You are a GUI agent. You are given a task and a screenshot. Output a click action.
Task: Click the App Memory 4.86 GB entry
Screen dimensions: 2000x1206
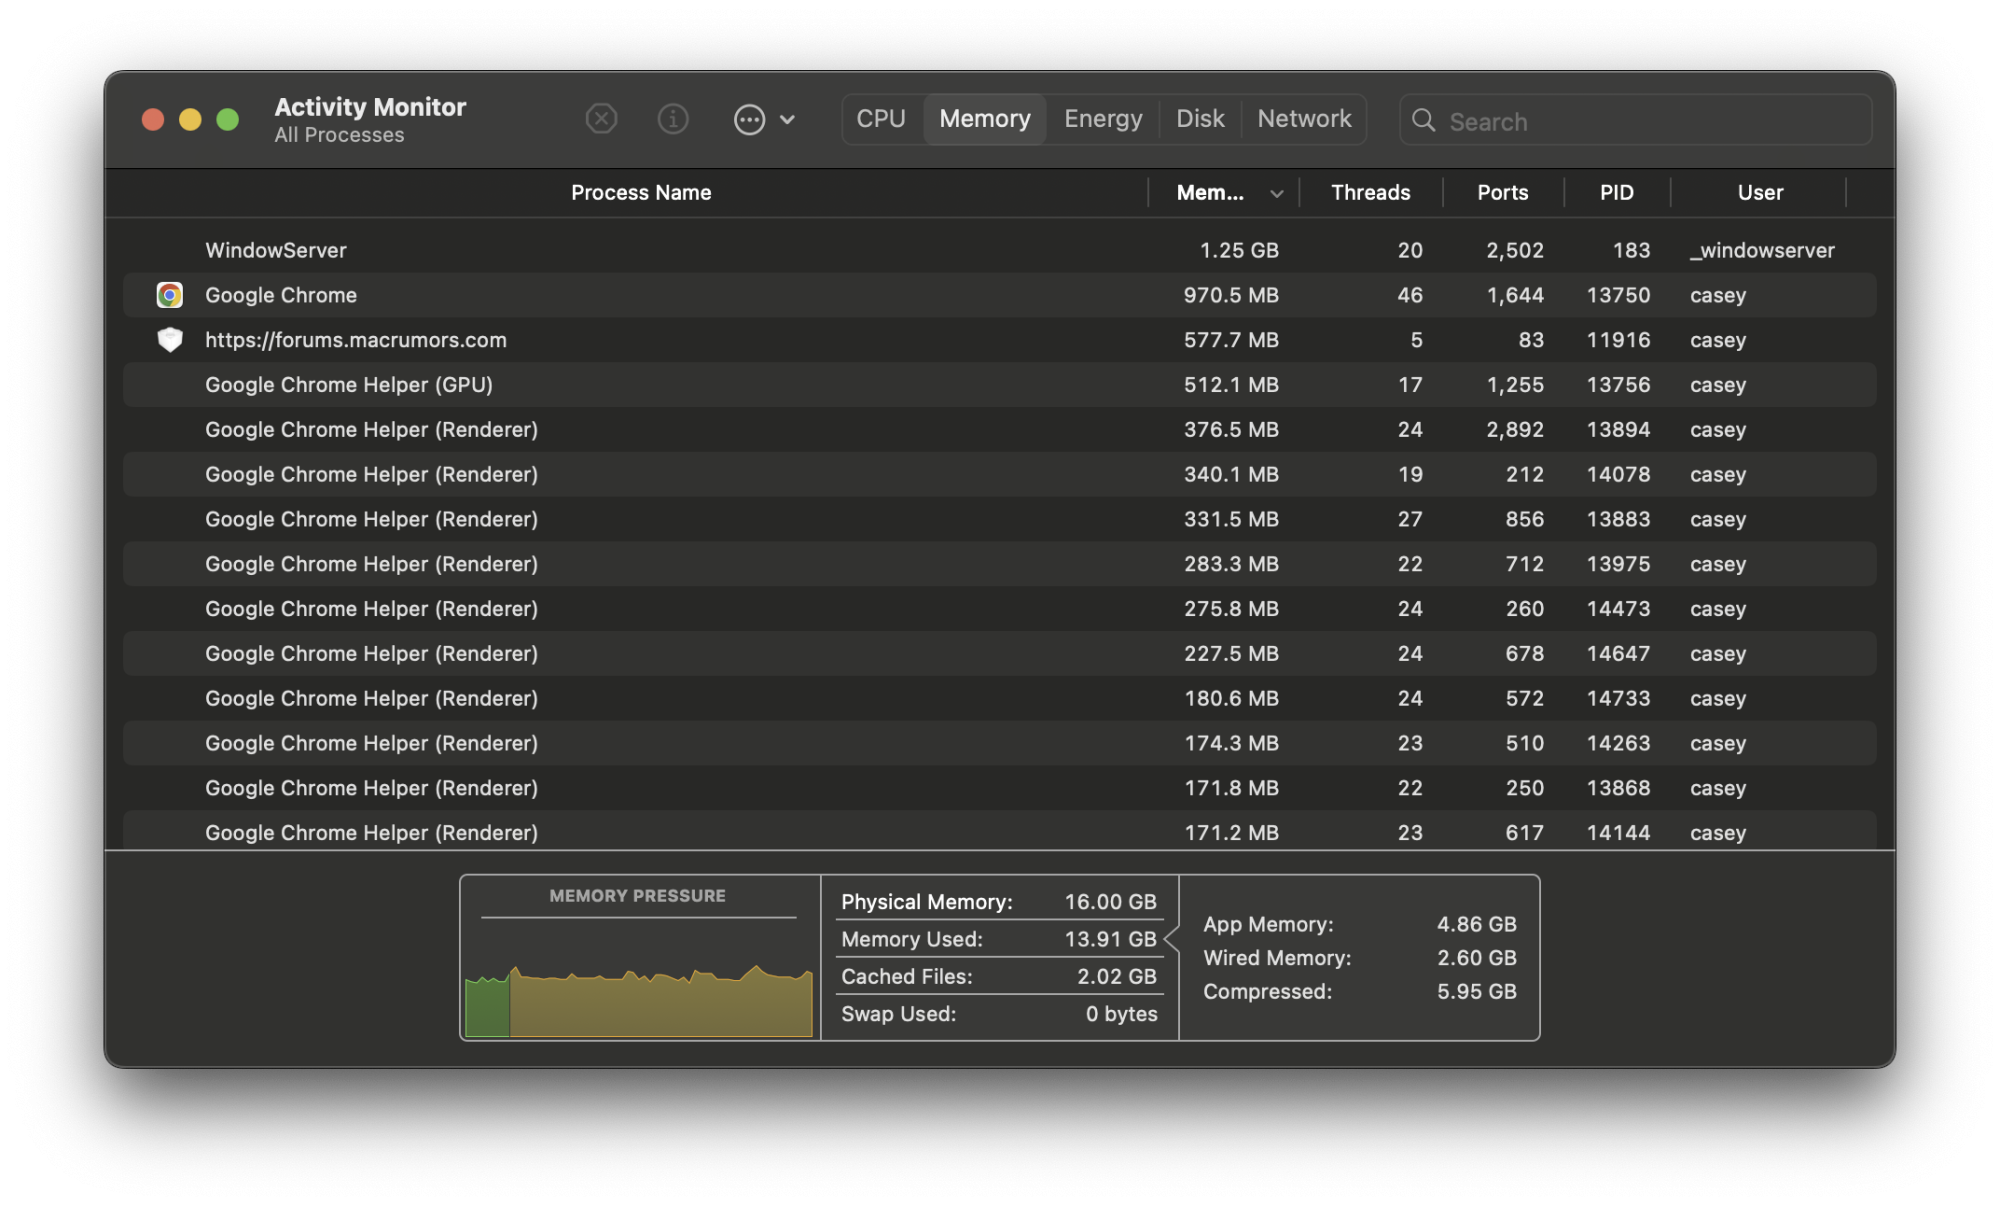[1360, 925]
